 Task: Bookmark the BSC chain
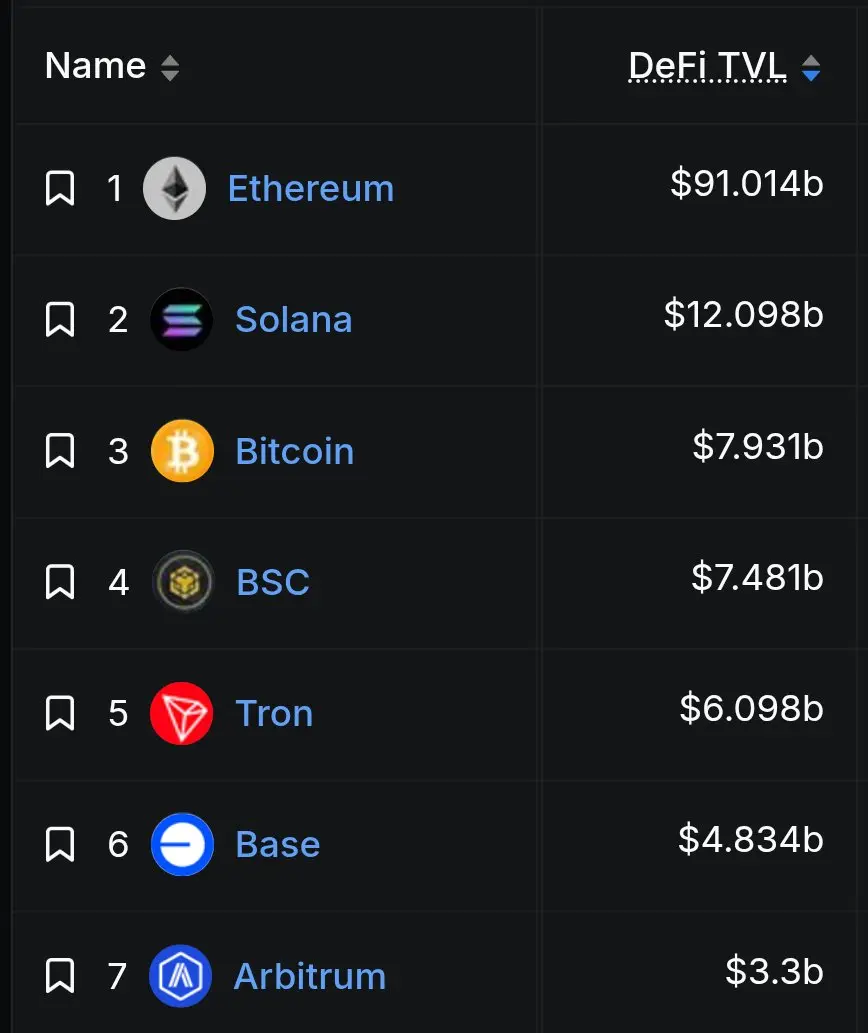tap(60, 582)
